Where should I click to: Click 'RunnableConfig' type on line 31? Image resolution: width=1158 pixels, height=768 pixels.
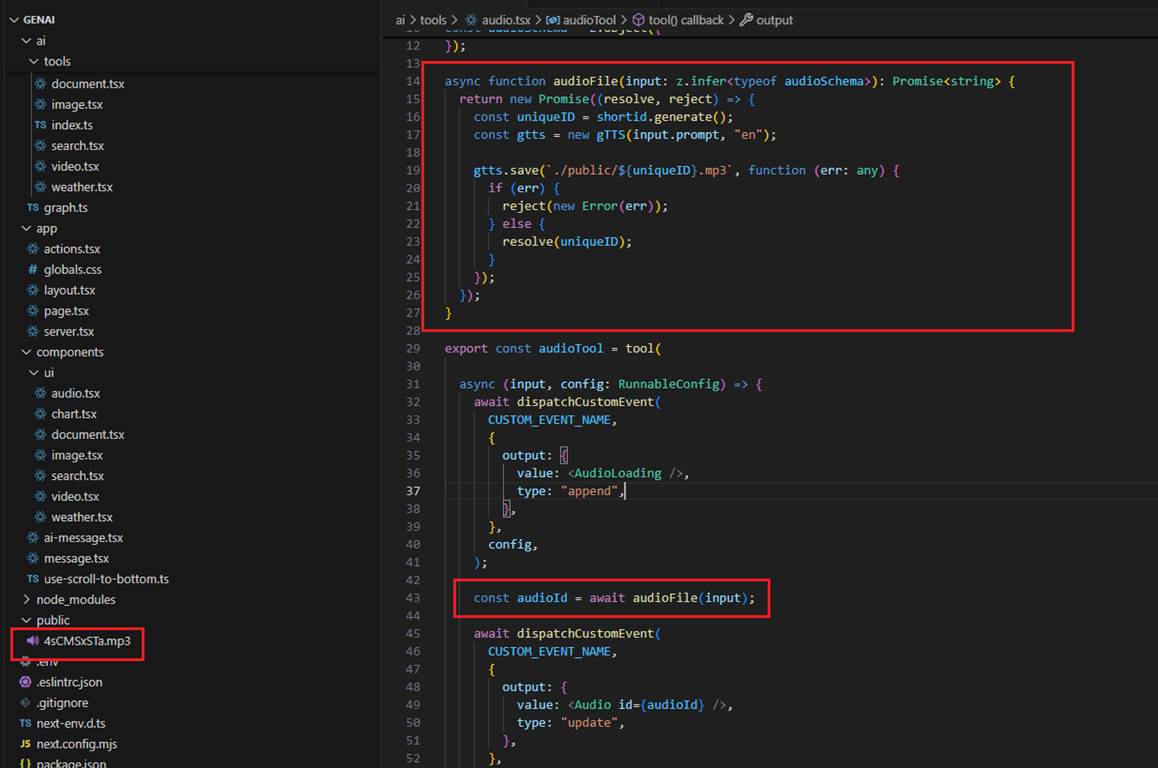(x=668, y=384)
